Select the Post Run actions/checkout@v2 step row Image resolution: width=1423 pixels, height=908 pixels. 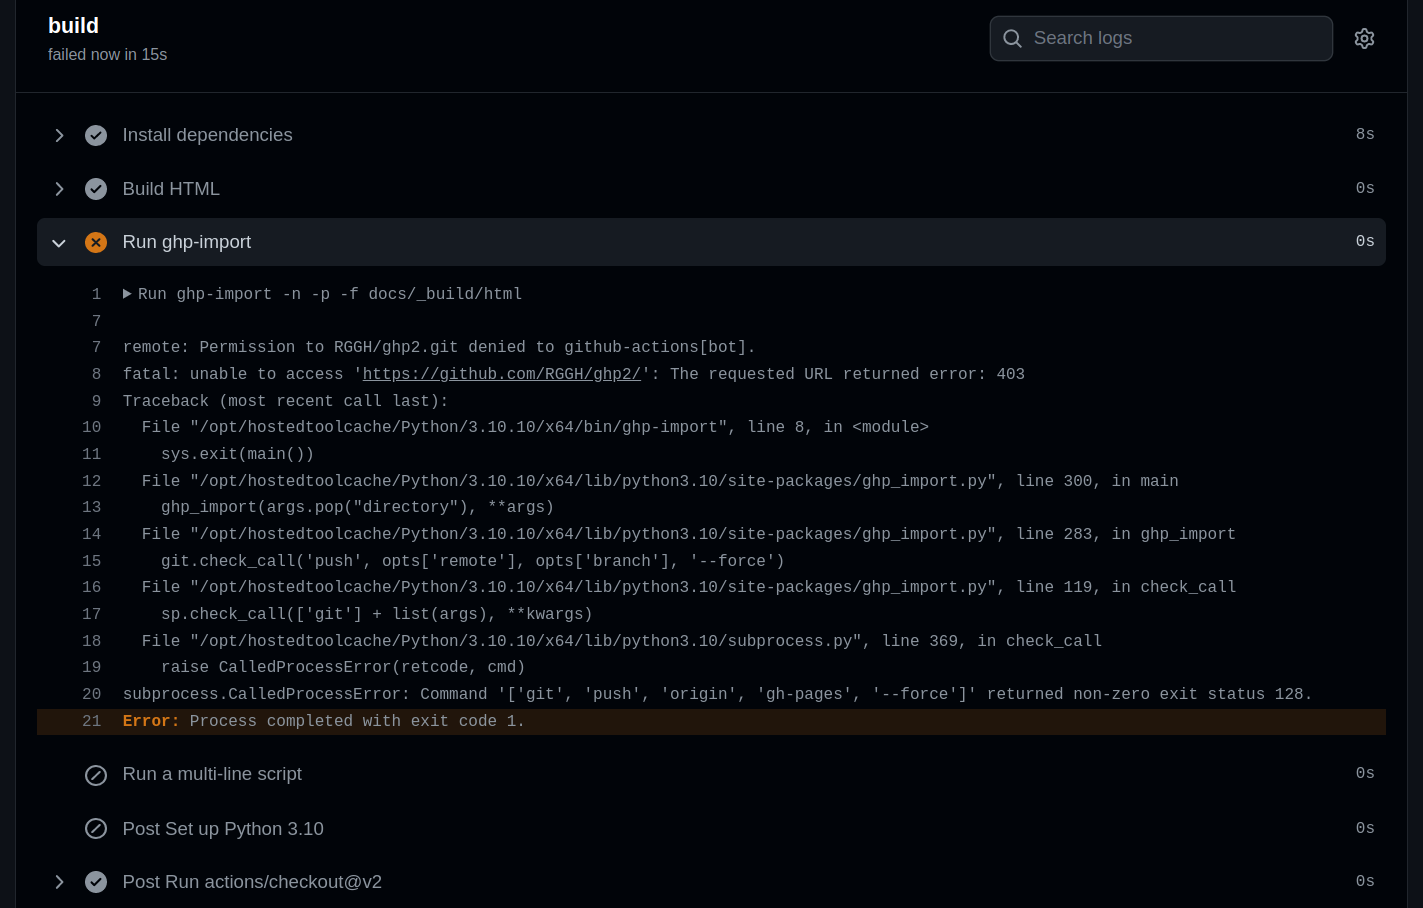[252, 882]
